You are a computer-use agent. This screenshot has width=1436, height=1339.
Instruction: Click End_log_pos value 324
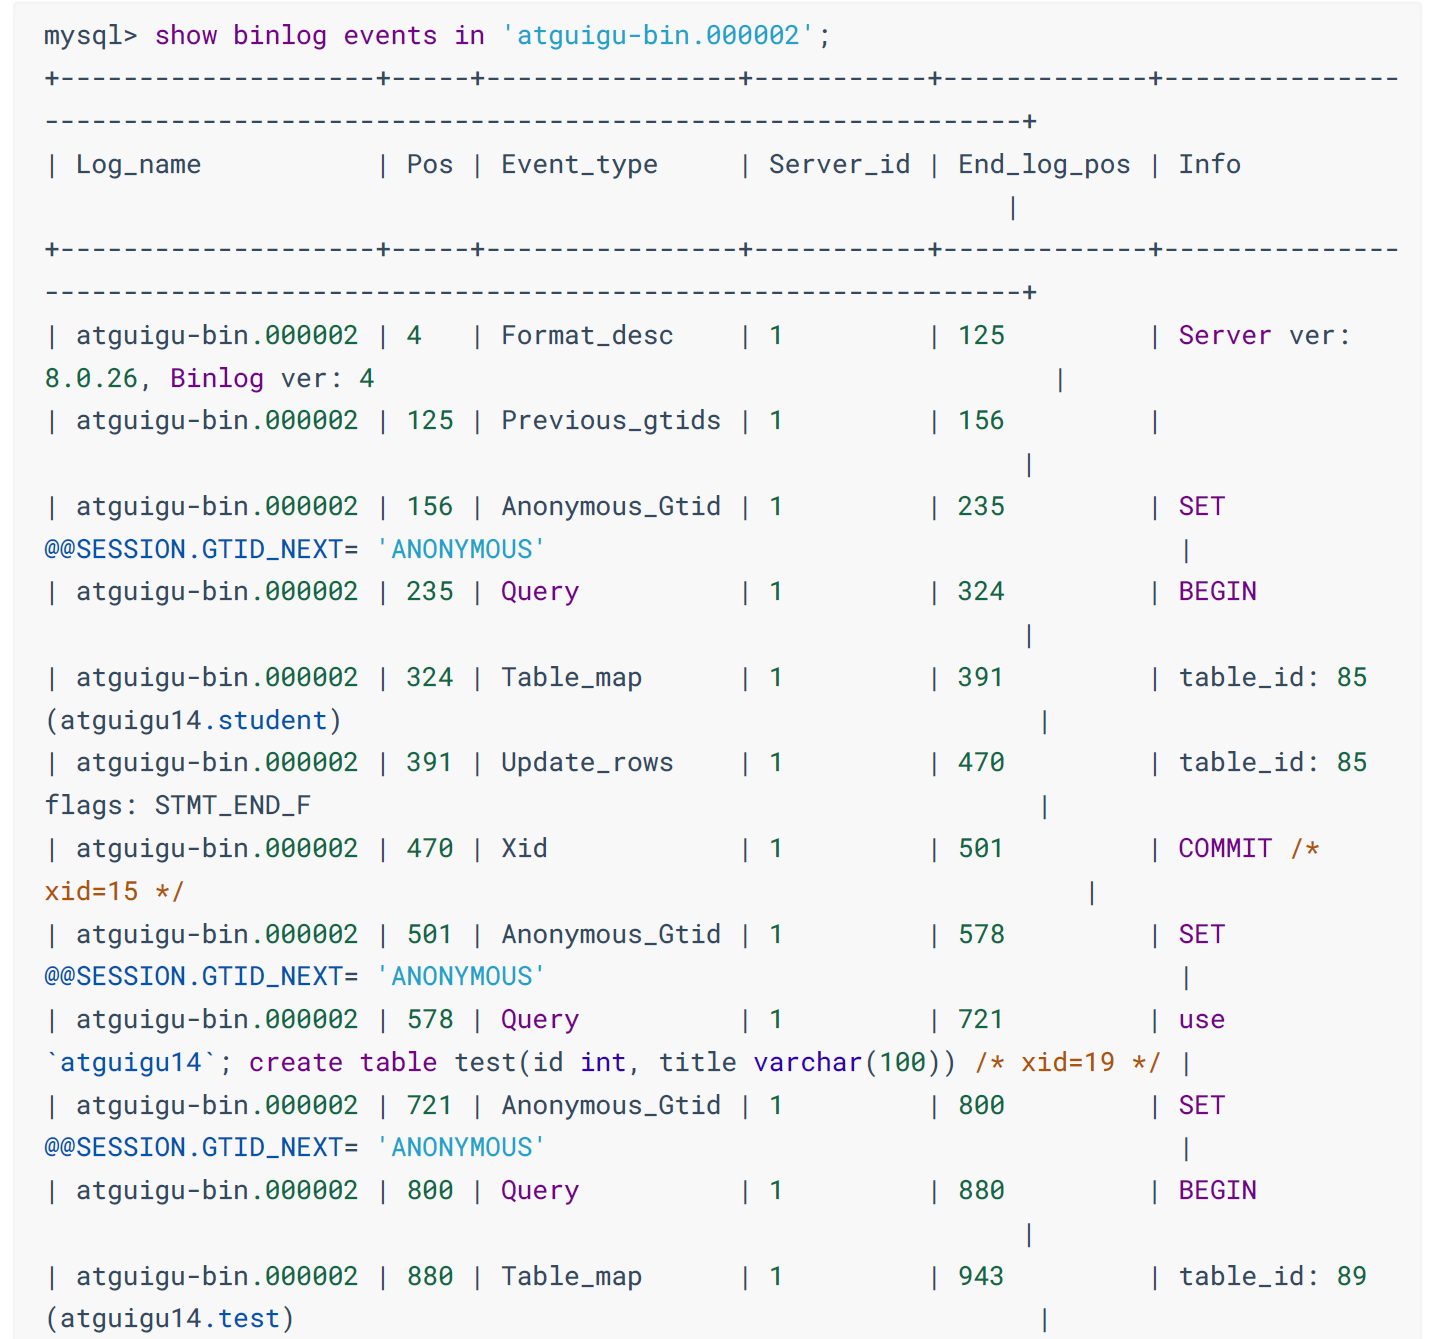tap(981, 592)
